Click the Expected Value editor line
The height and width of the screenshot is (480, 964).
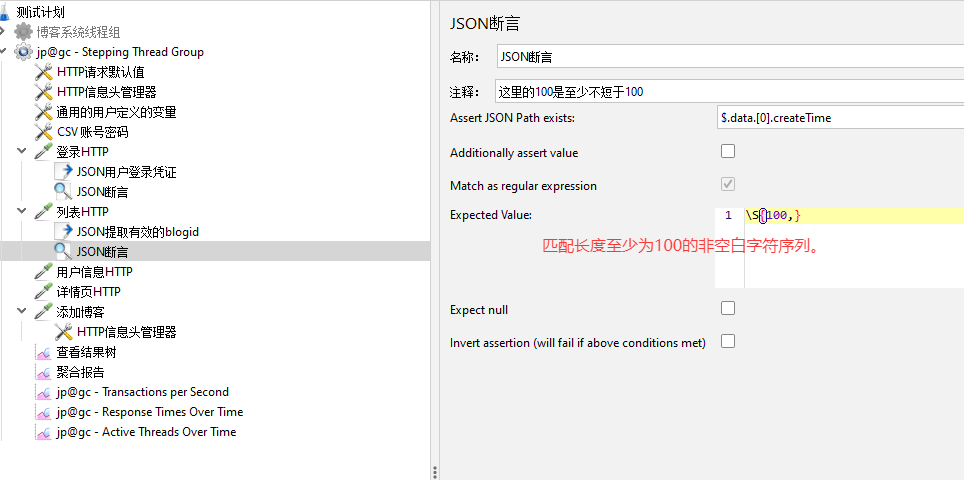tap(854, 216)
